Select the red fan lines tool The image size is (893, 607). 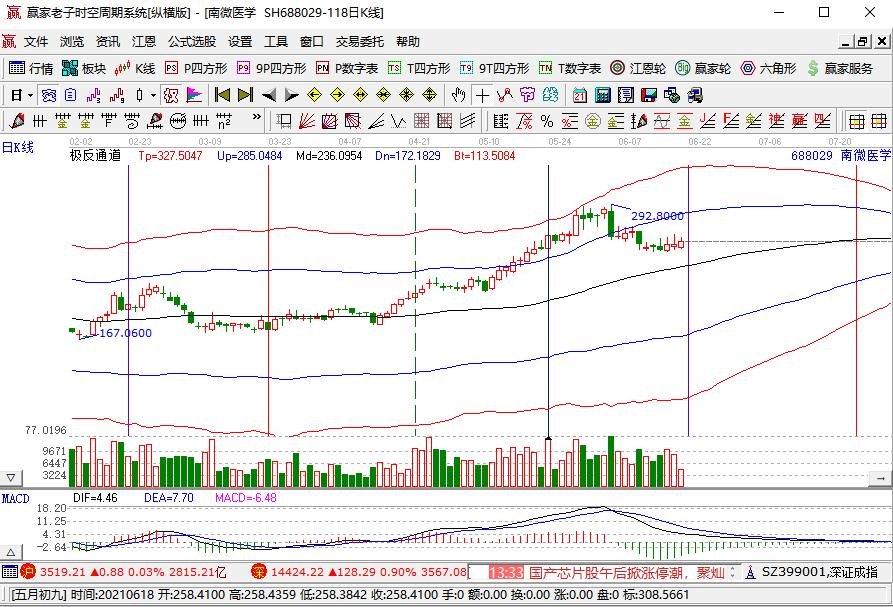(x=307, y=121)
